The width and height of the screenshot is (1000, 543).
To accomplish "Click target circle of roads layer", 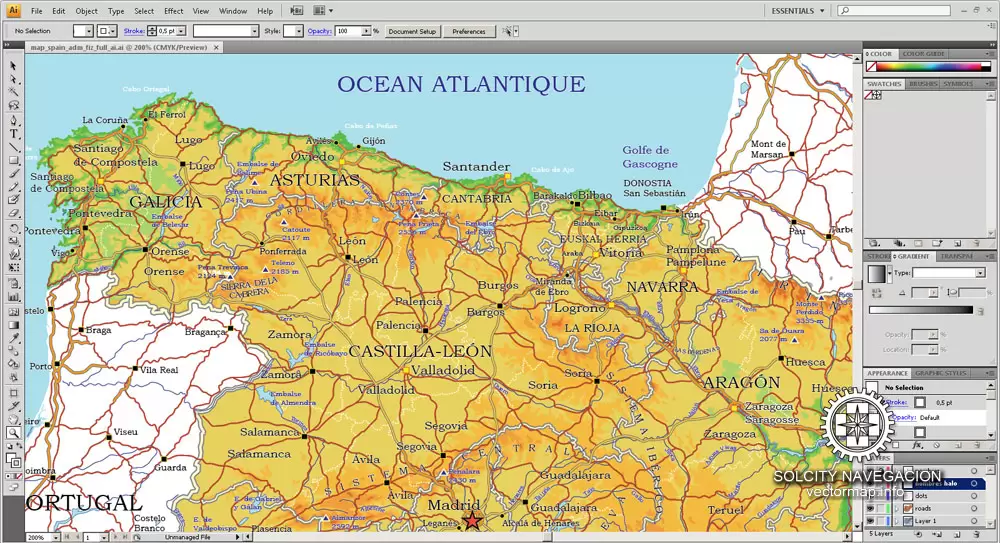I will point(974,509).
